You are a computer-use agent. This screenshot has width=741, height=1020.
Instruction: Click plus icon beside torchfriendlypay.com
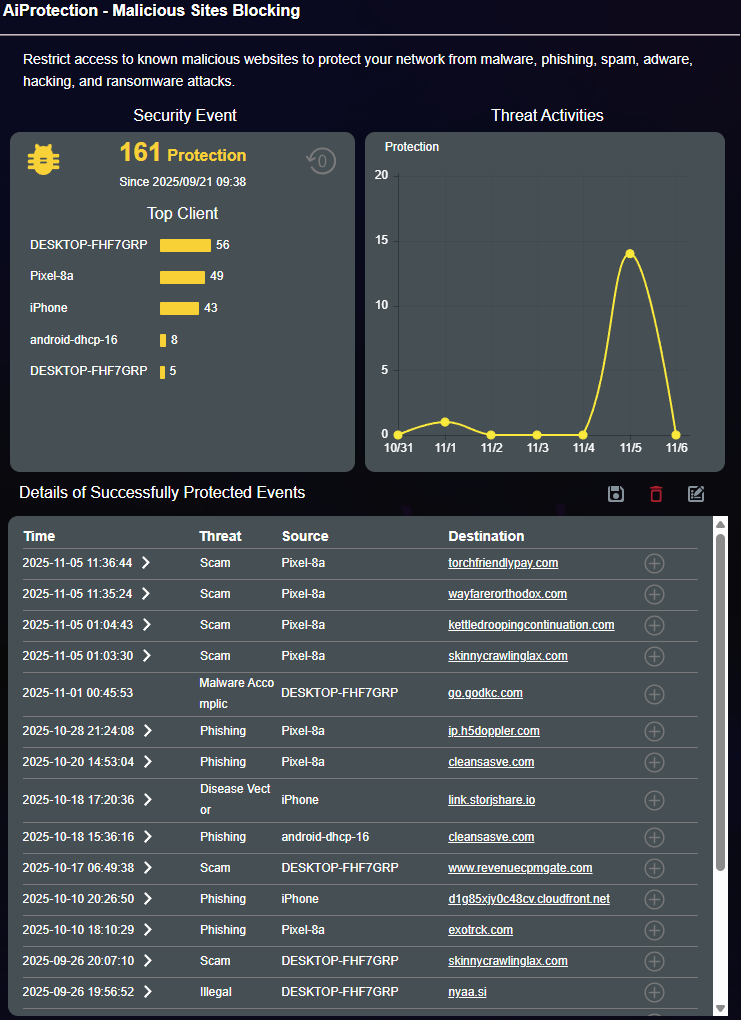[654, 564]
